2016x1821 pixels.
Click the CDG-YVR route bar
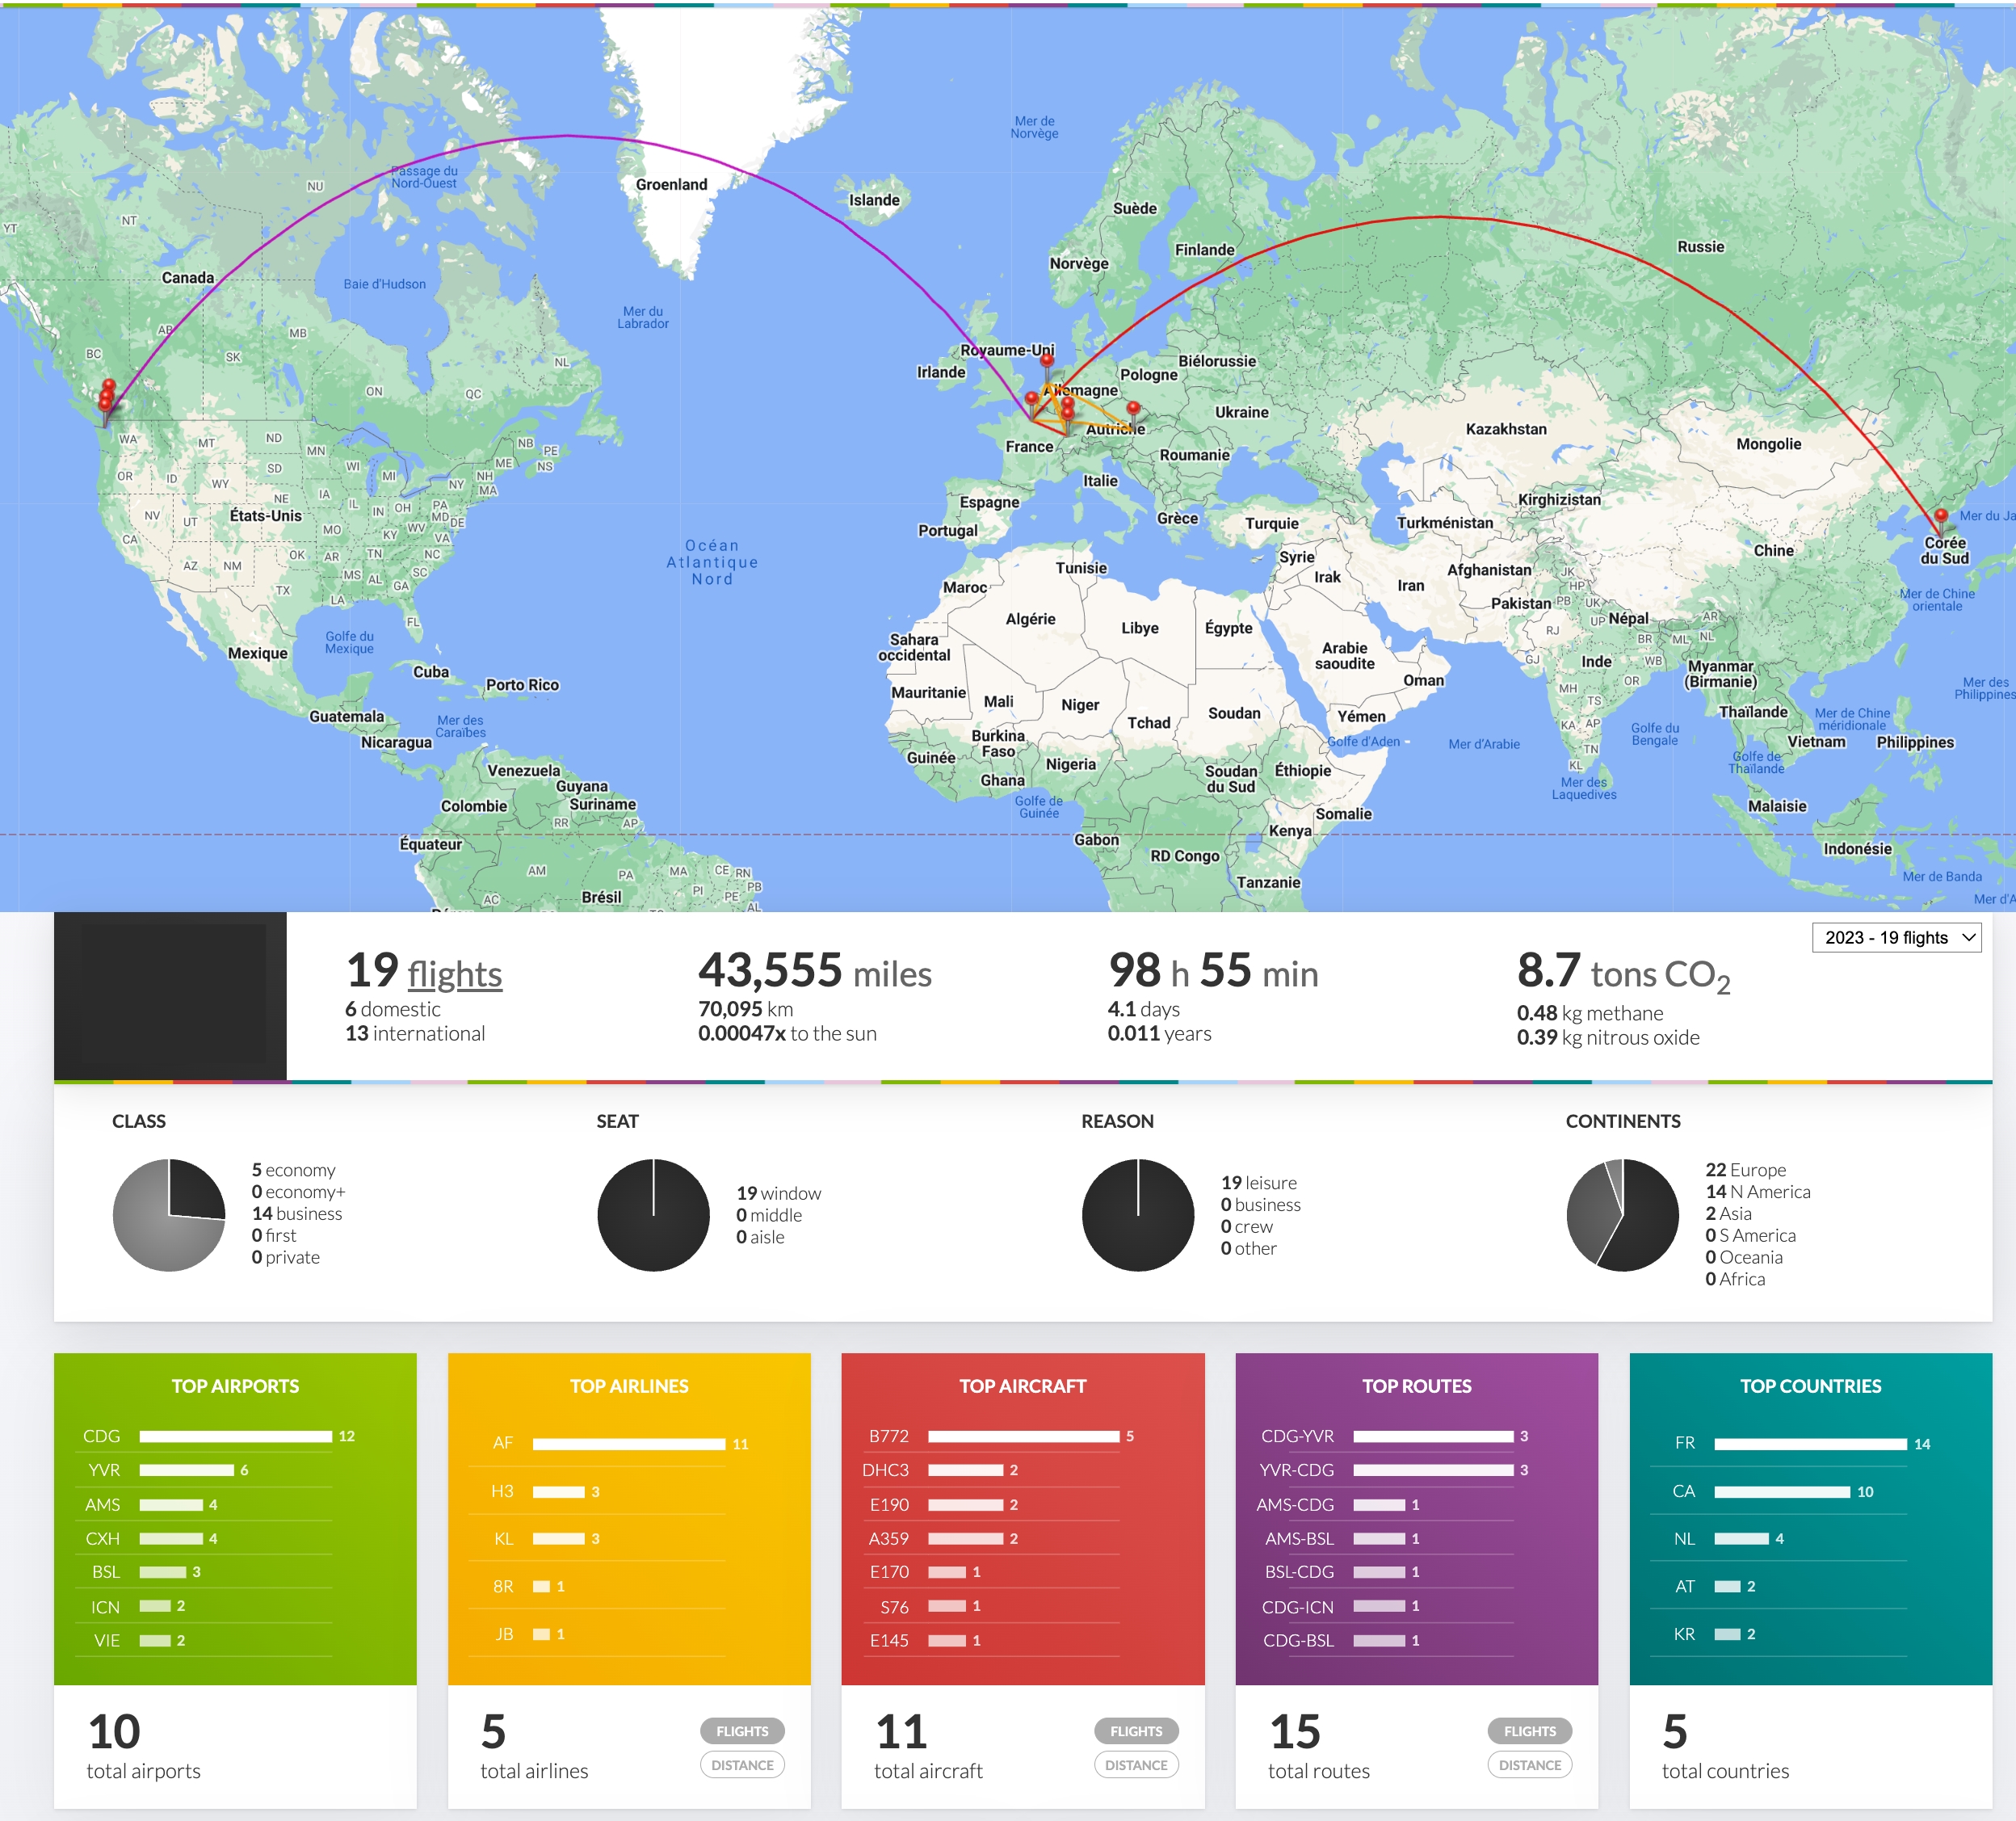pos(1433,1436)
